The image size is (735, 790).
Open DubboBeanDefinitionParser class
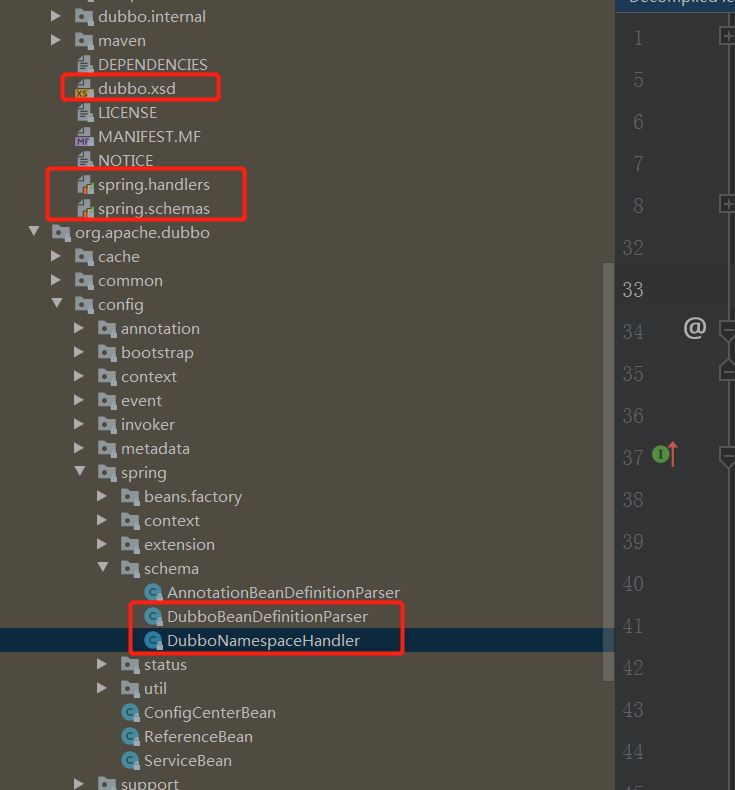pos(267,617)
